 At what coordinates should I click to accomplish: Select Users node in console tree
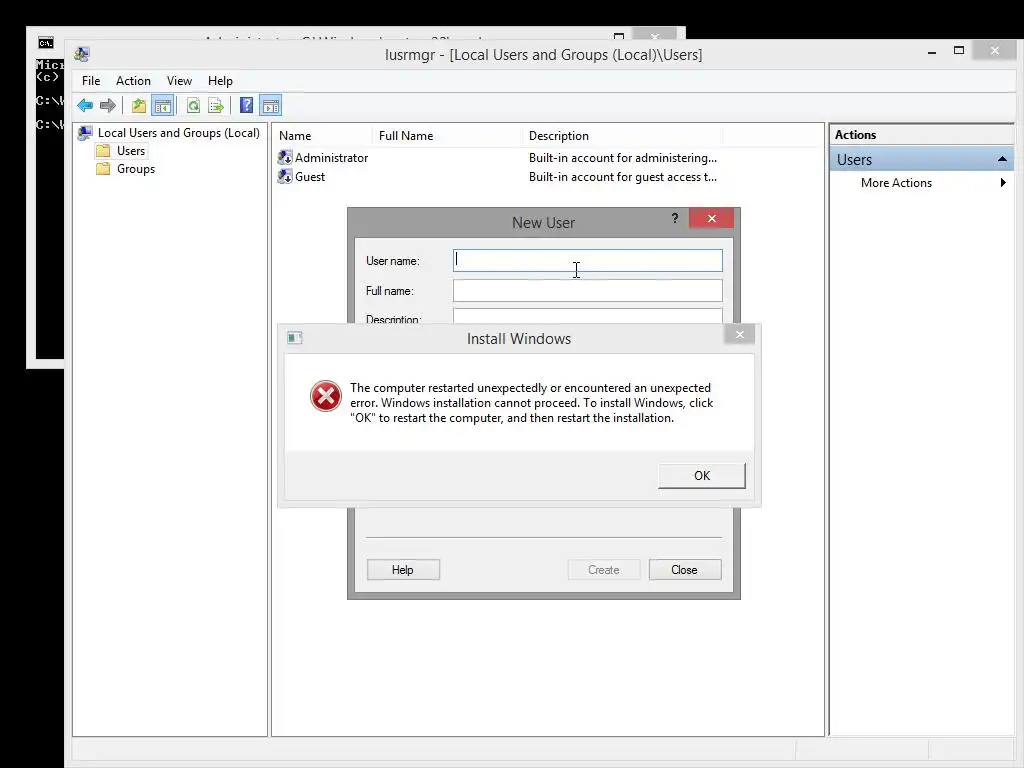(x=131, y=151)
